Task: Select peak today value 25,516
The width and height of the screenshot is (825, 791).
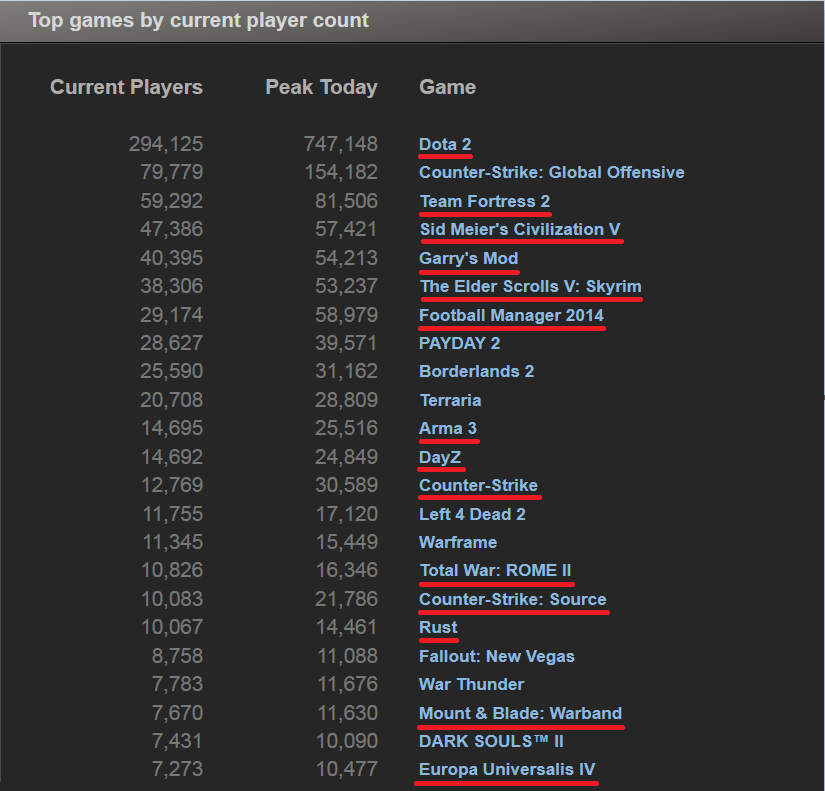Action: pyautogui.click(x=346, y=428)
